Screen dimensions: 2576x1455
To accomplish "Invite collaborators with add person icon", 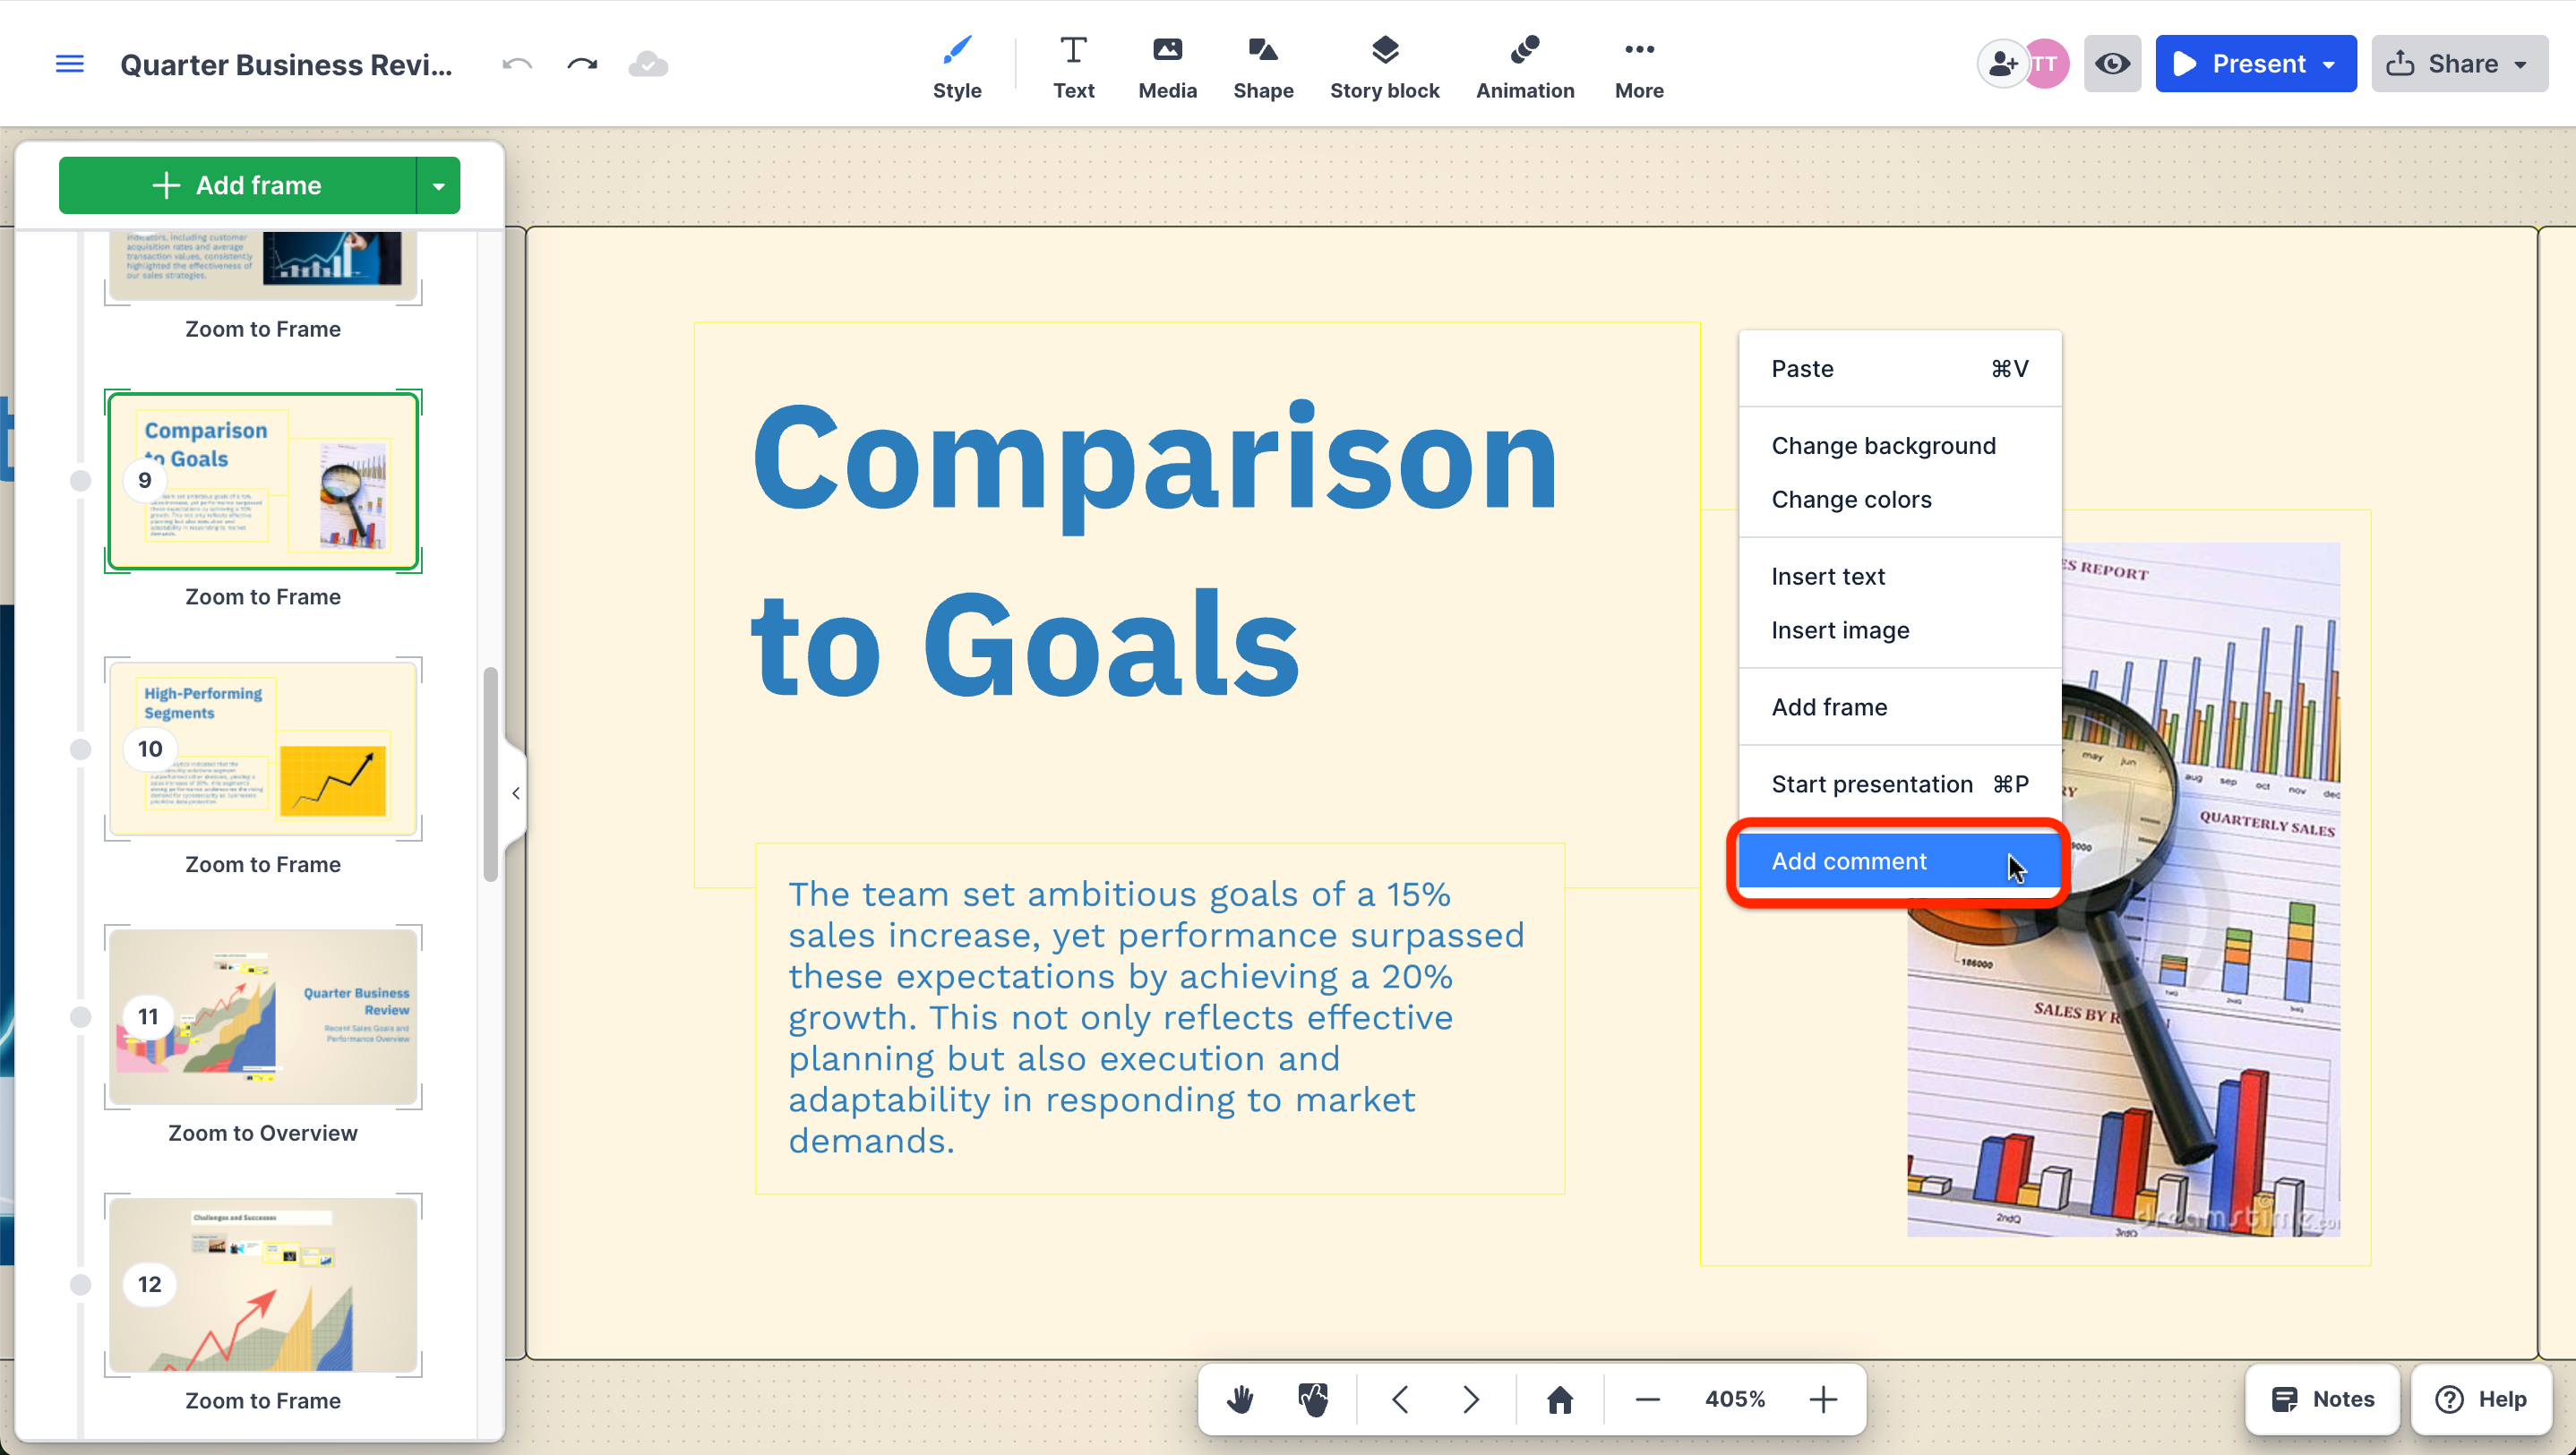I will (2003, 64).
